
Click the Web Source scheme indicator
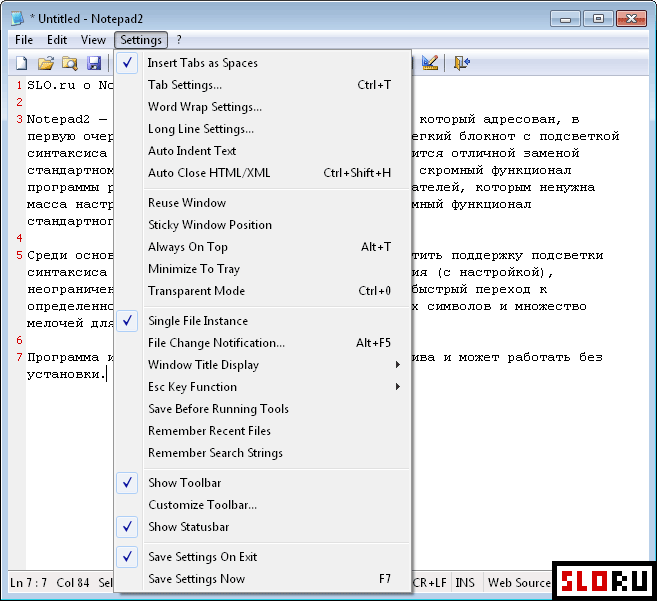[x=519, y=583]
